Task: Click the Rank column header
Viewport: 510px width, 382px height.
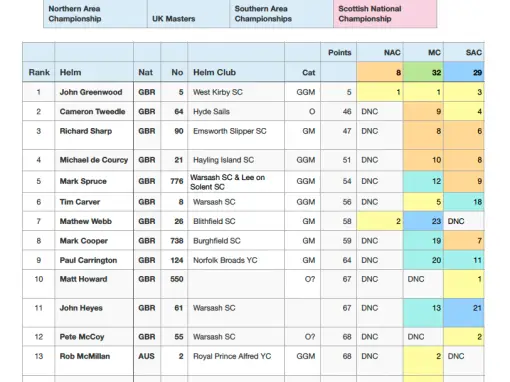Action: (x=39, y=72)
